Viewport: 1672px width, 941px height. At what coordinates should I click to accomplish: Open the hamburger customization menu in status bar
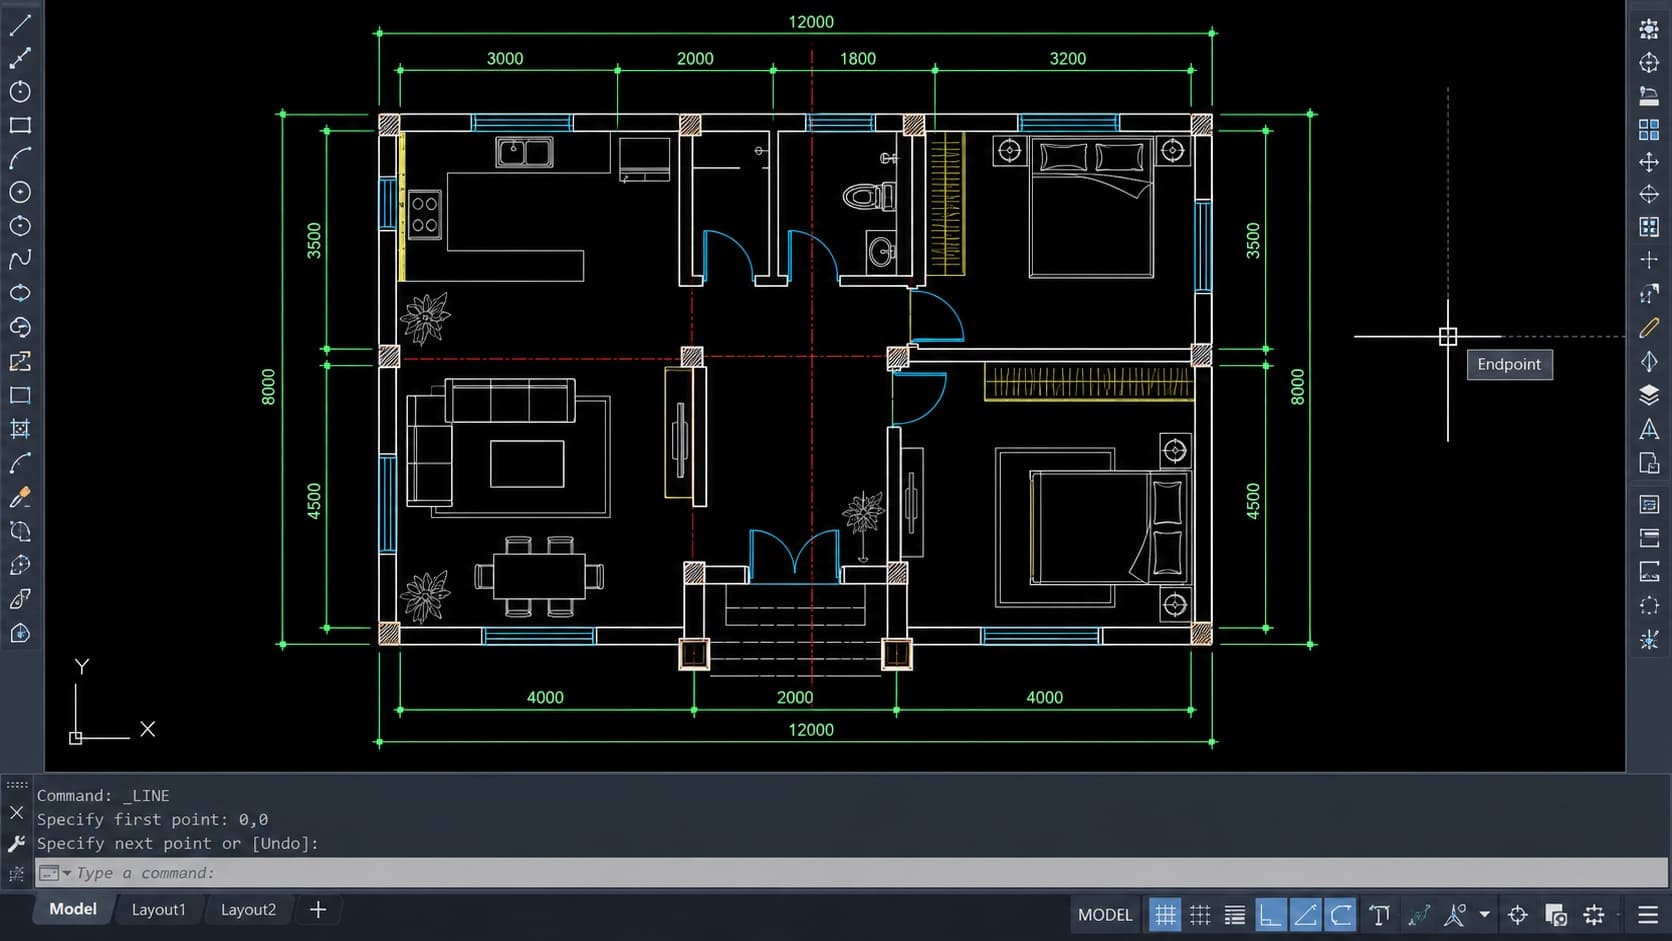click(x=1649, y=914)
